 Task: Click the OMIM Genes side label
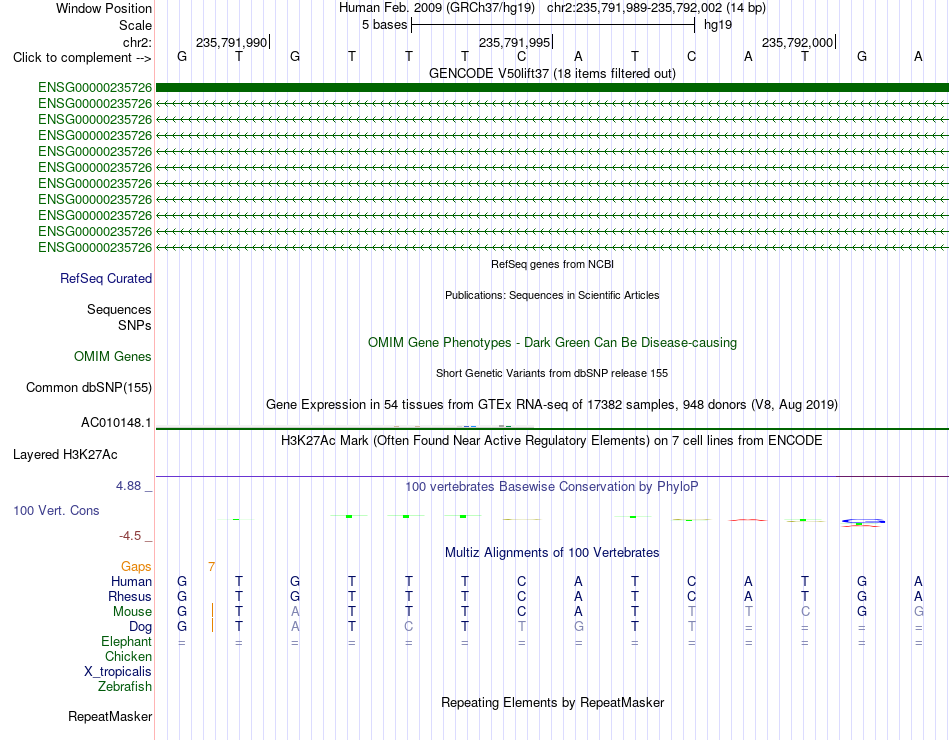point(113,356)
